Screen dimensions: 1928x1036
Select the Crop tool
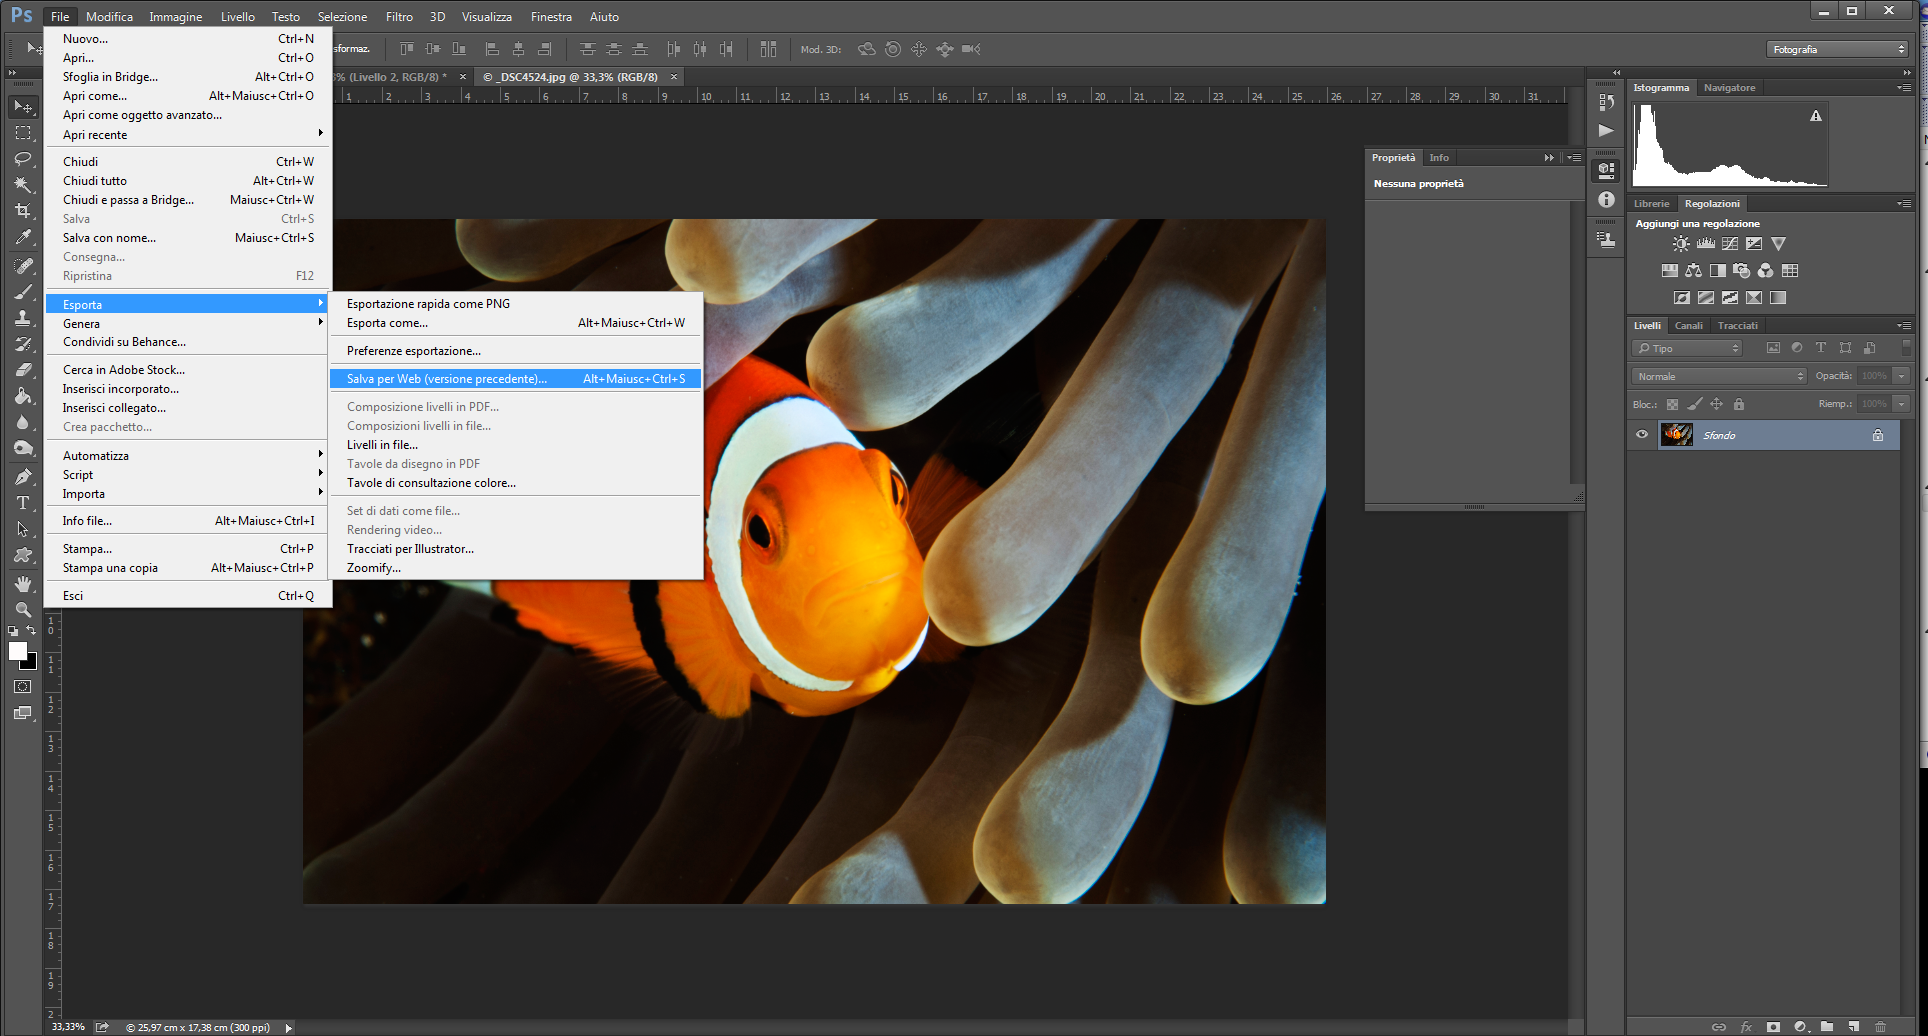[22, 211]
